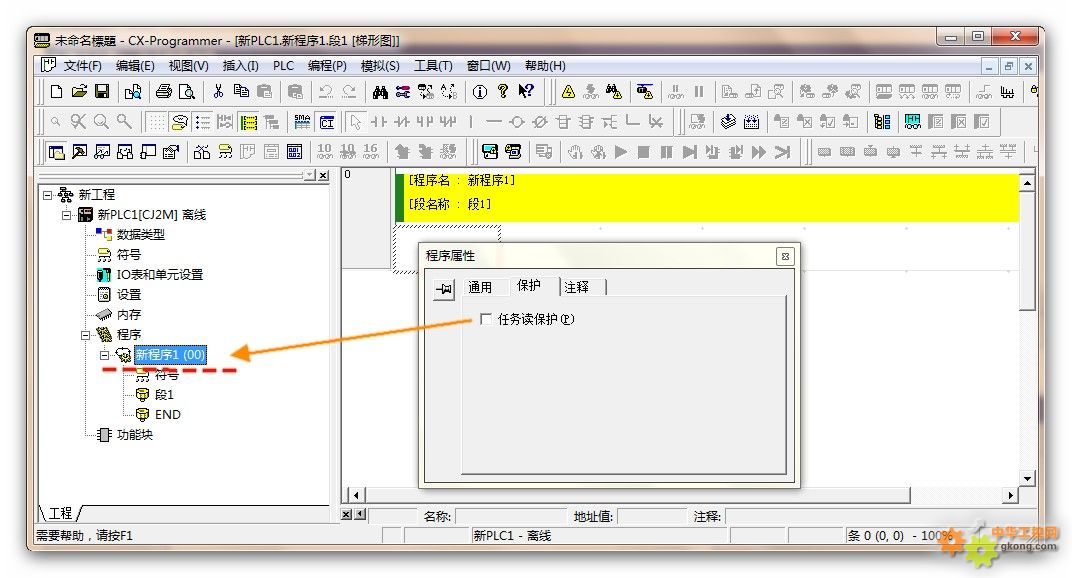Click the 名称 input field
This screenshot has width=1072, height=578.
(509, 516)
